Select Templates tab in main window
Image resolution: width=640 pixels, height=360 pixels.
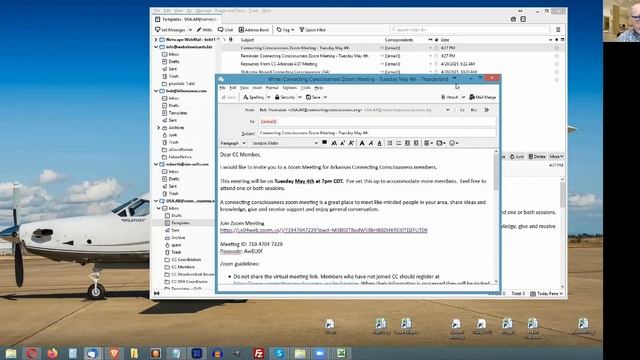pos(186,19)
